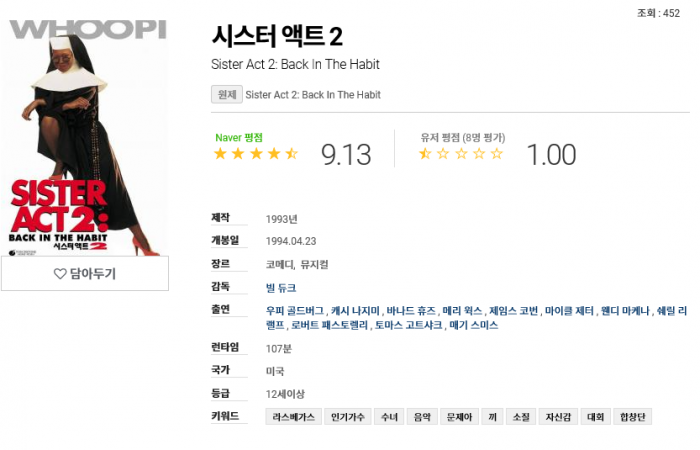Select the 합창단 keyword tag
This screenshot has width=700, height=450.
coord(633,417)
